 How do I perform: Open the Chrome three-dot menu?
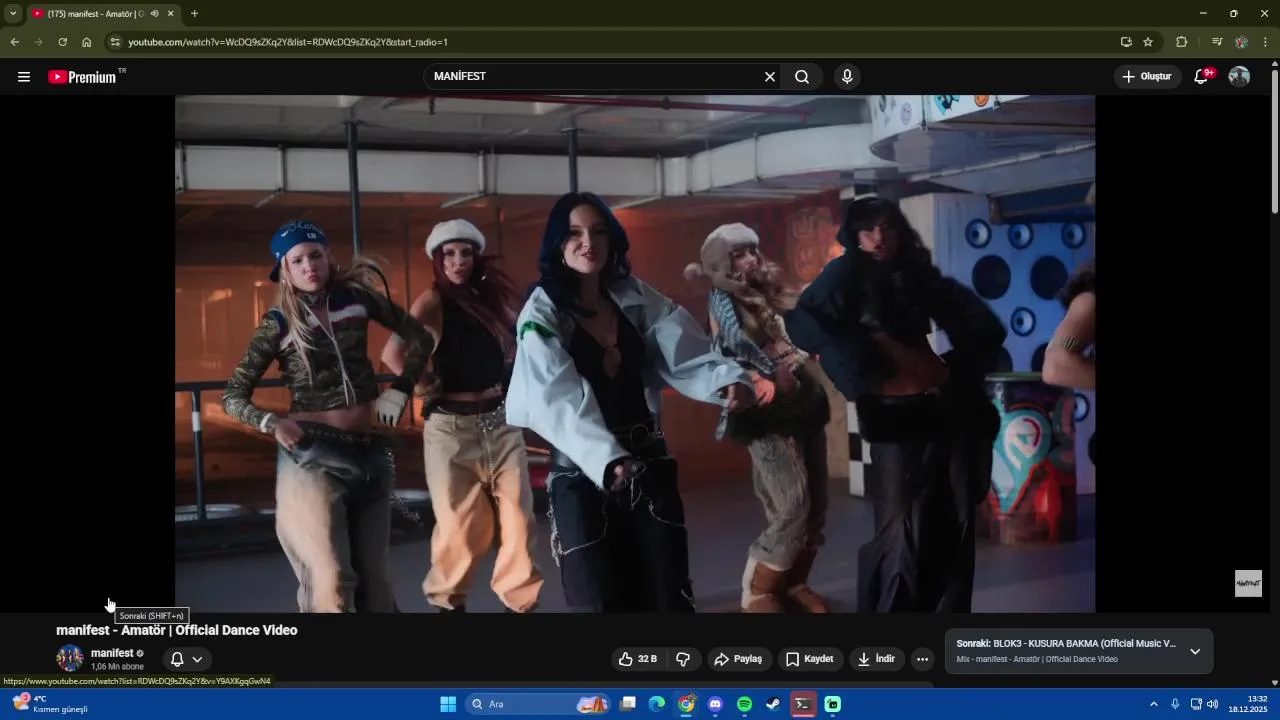click(x=1265, y=42)
